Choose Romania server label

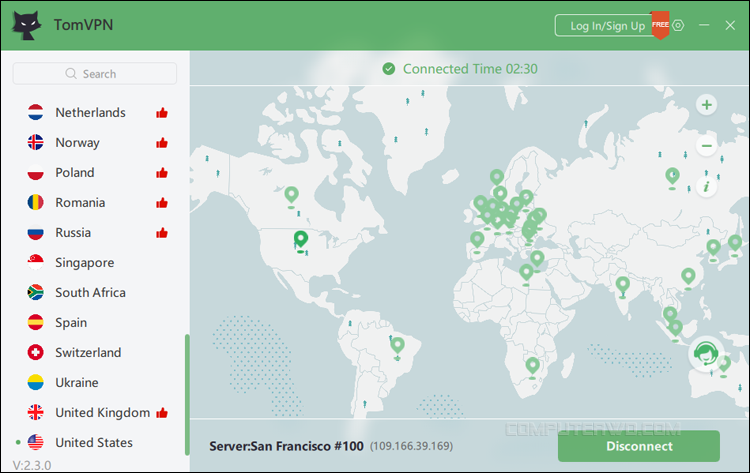80,202
